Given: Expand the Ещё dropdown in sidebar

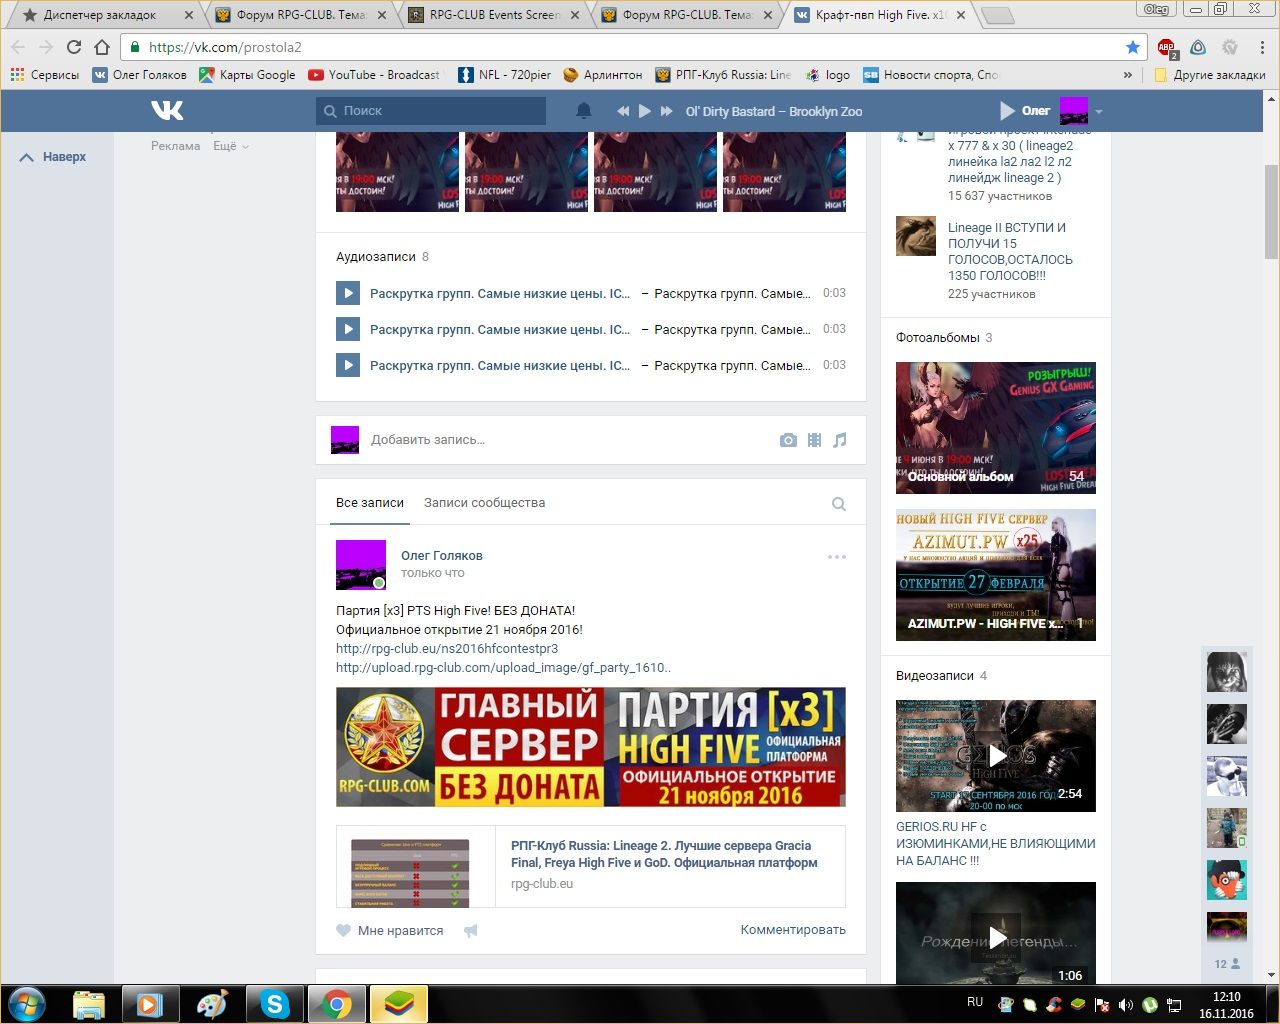Looking at the screenshot, I should (x=230, y=146).
